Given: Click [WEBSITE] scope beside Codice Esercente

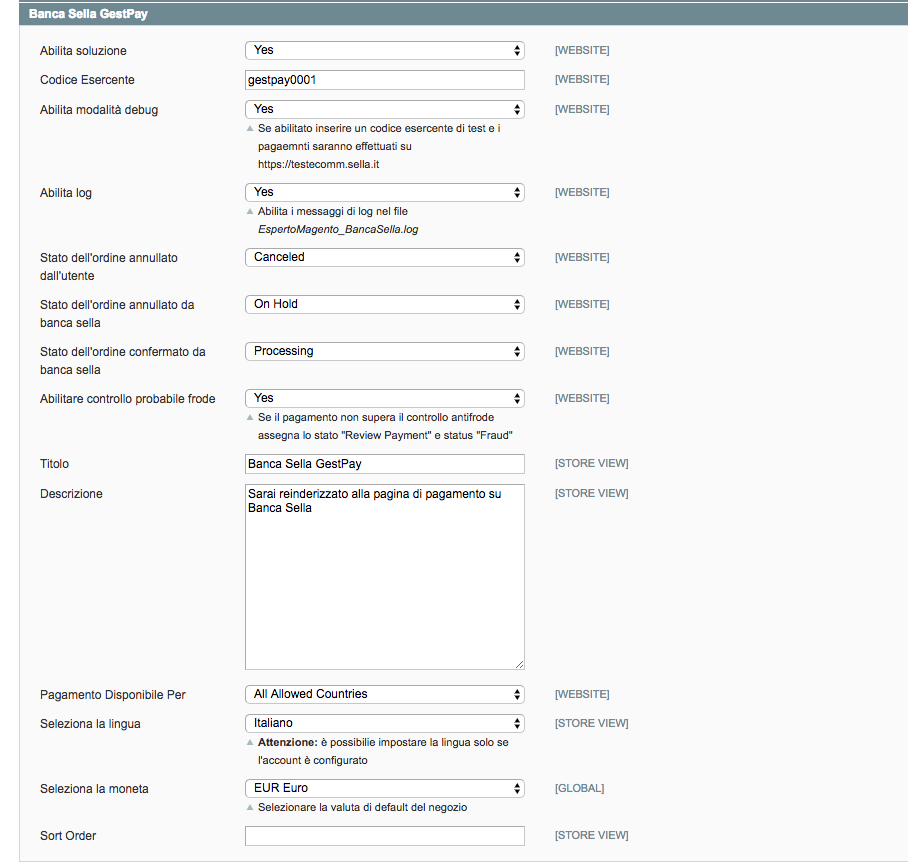Looking at the screenshot, I should click(x=582, y=79).
